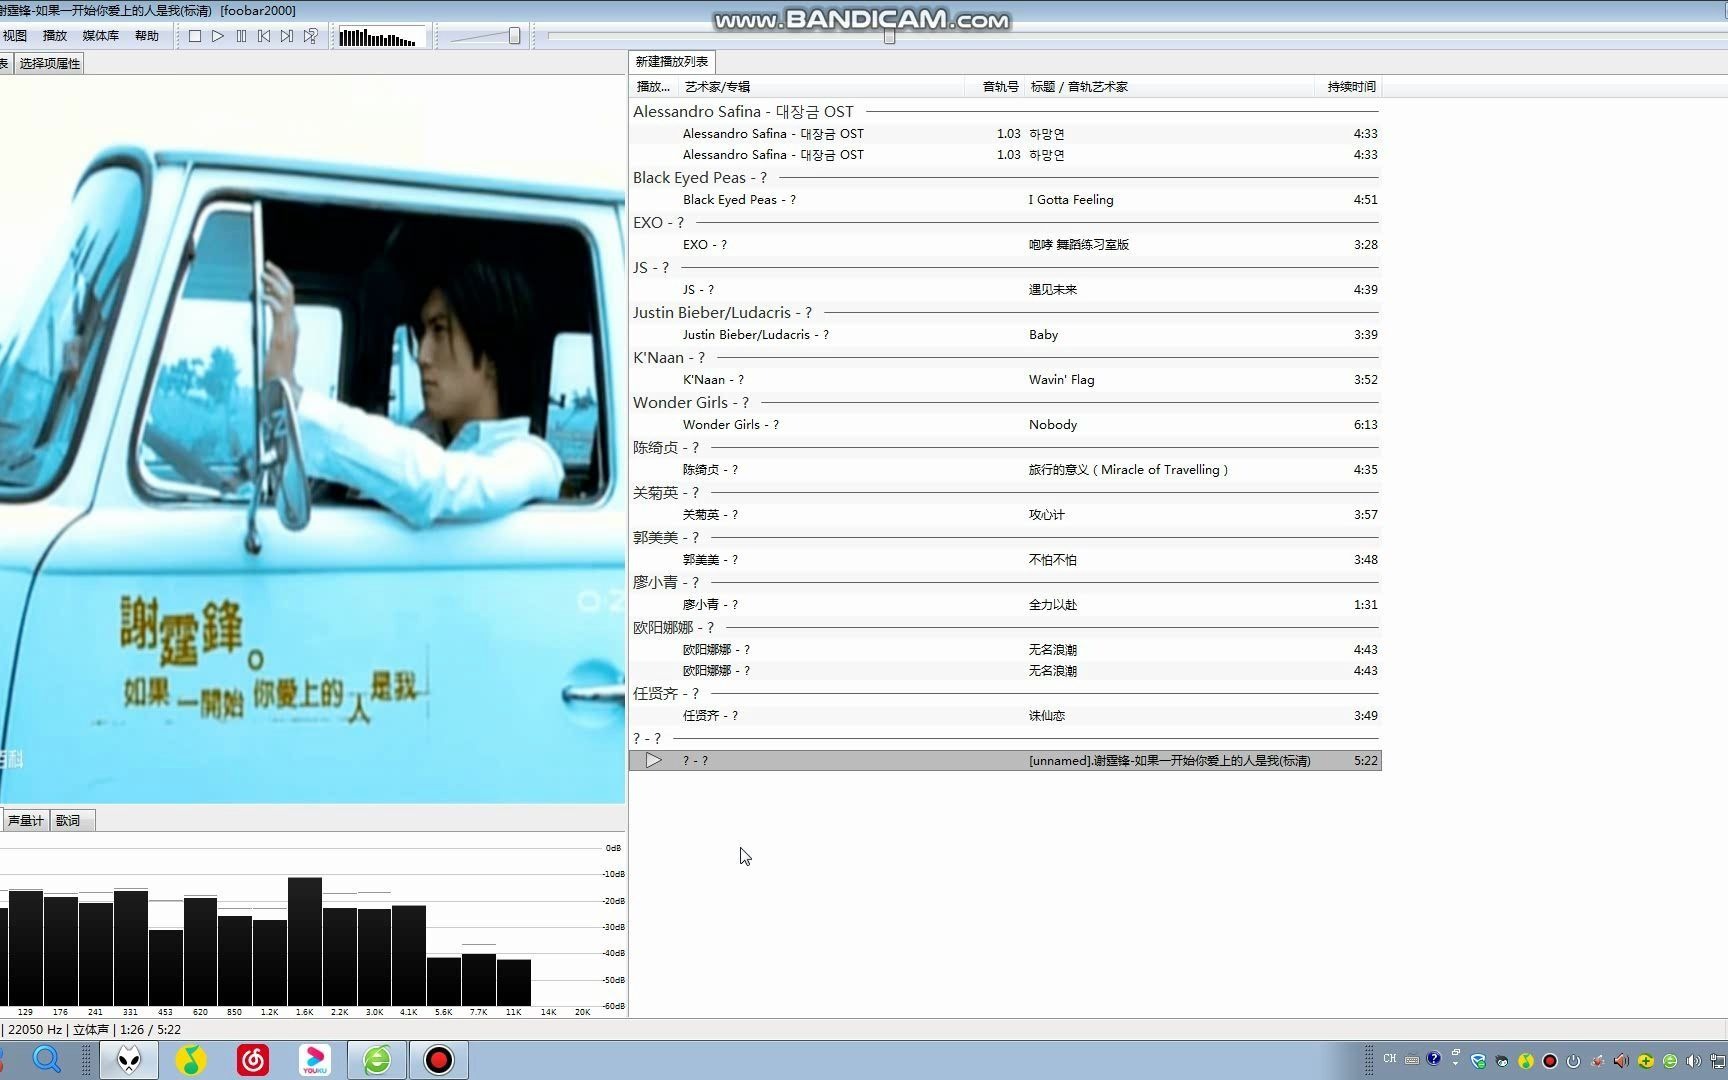This screenshot has height=1080, width=1728.
Task: Click the spectrum visualization panel
Action: point(312,925)
